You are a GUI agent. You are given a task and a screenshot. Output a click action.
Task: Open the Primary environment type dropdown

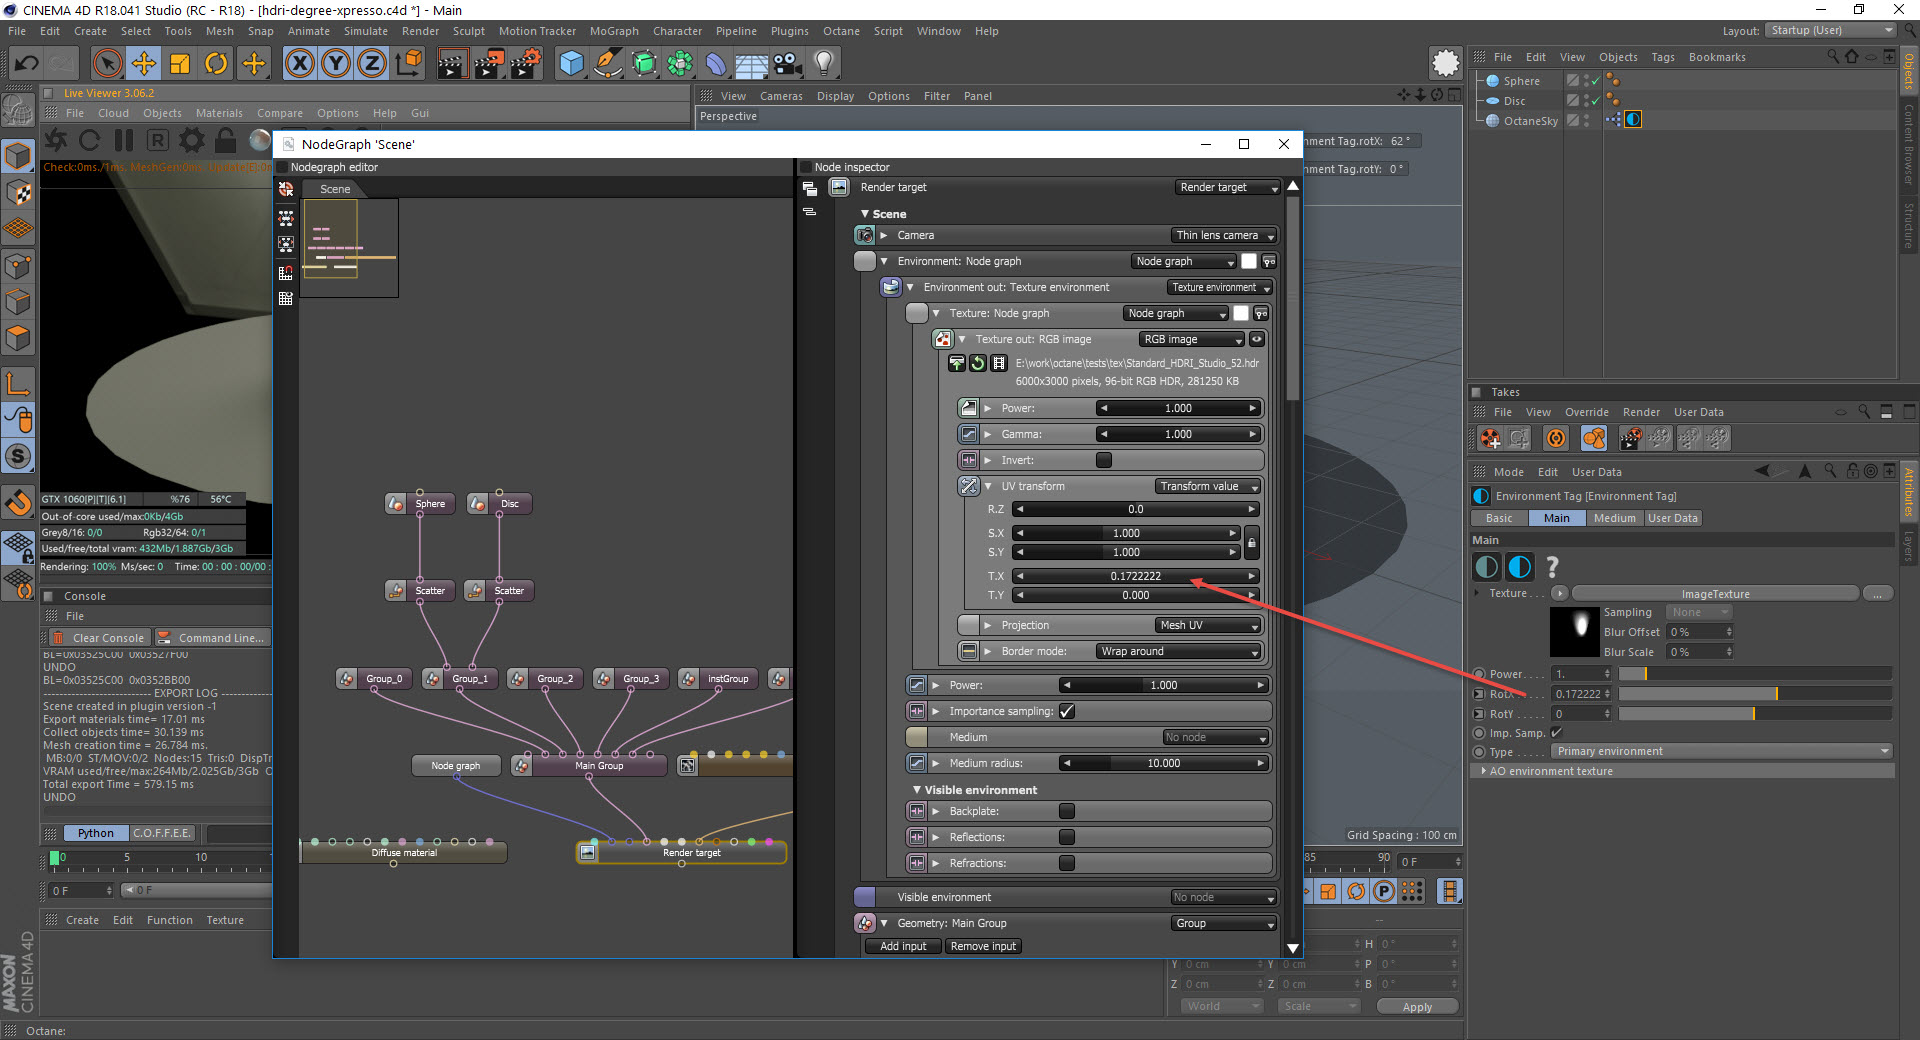pyautogui.click(x=1722, y=752)
